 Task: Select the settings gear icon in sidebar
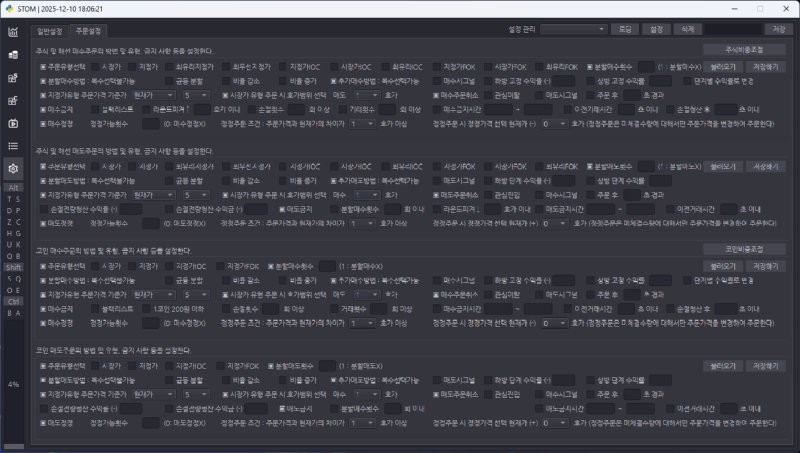[13, 168]
